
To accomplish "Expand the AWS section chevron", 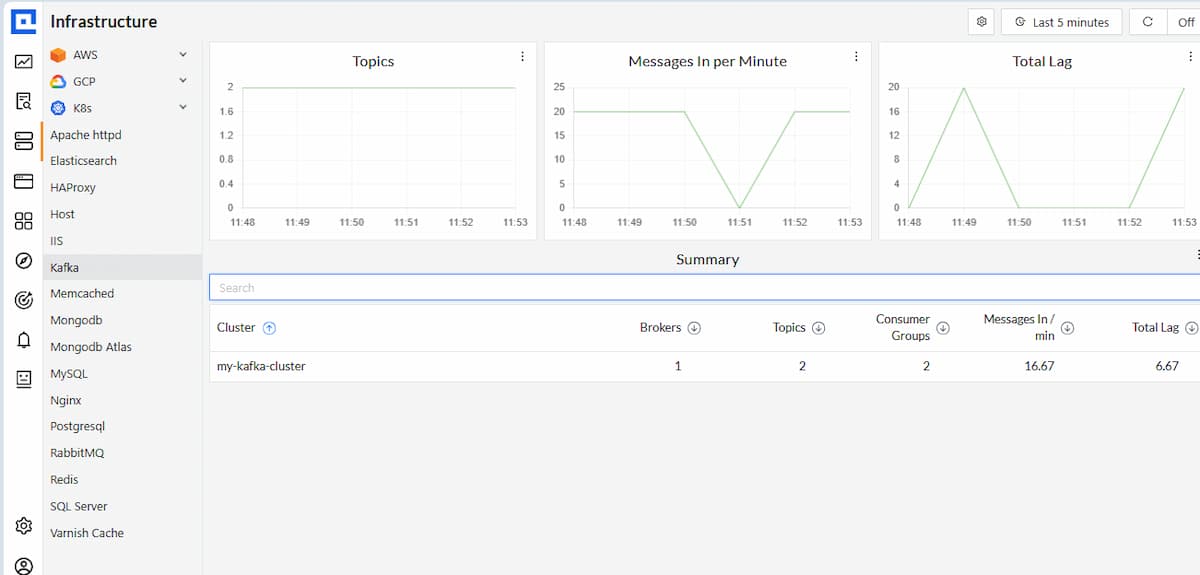I will click(183, 55).
